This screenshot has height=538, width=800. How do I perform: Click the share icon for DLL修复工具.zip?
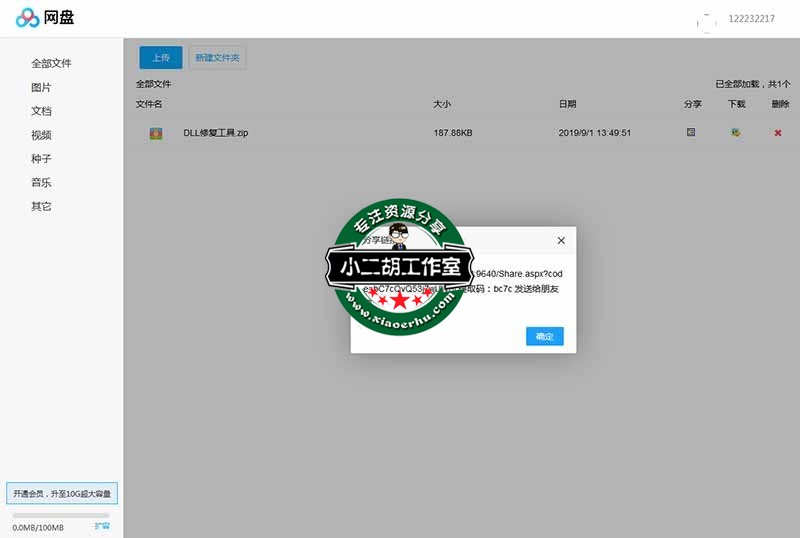(x=691, y=132)
